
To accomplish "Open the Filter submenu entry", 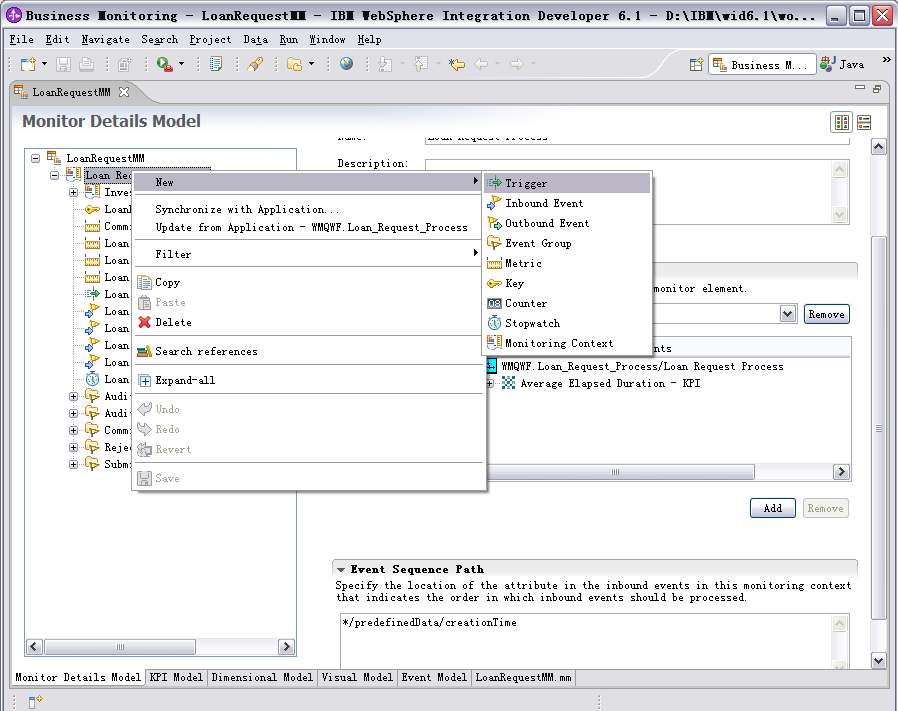I will coord(309,254).
